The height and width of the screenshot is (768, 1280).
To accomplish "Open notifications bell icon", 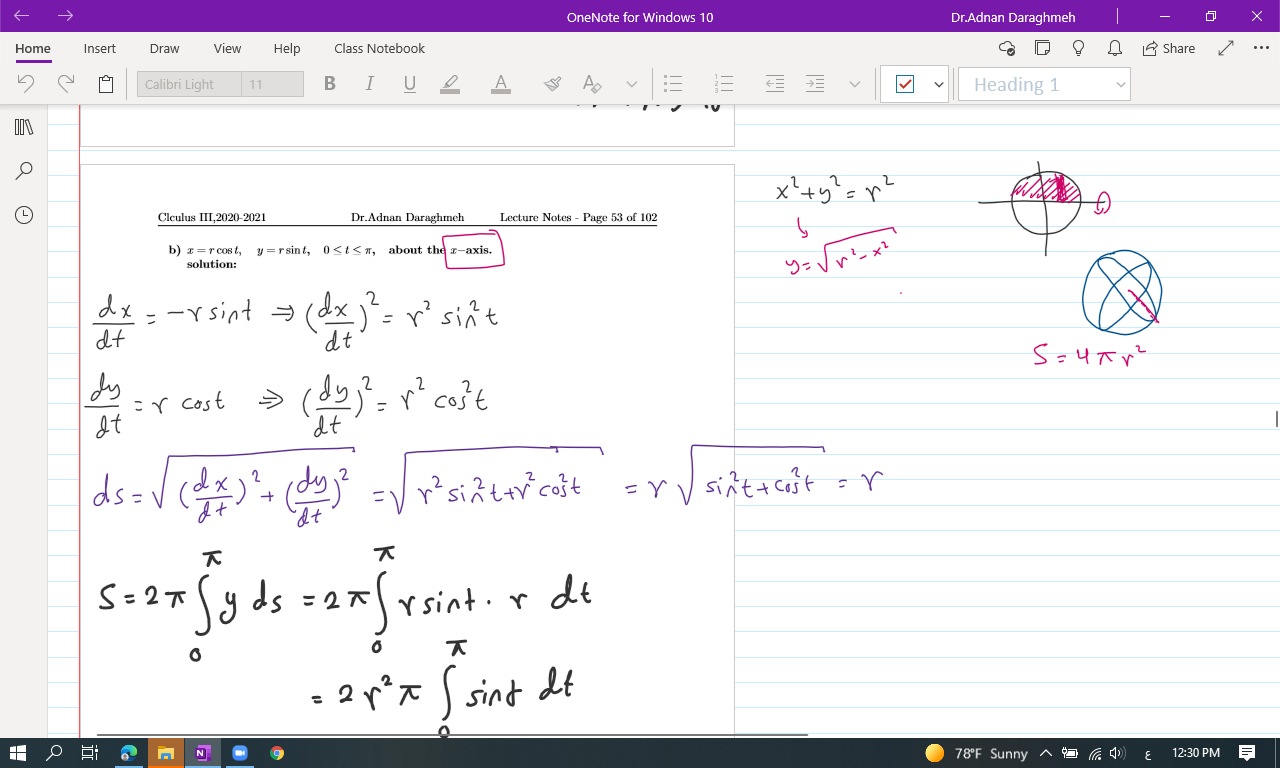I will click(x=1114, y=48).
